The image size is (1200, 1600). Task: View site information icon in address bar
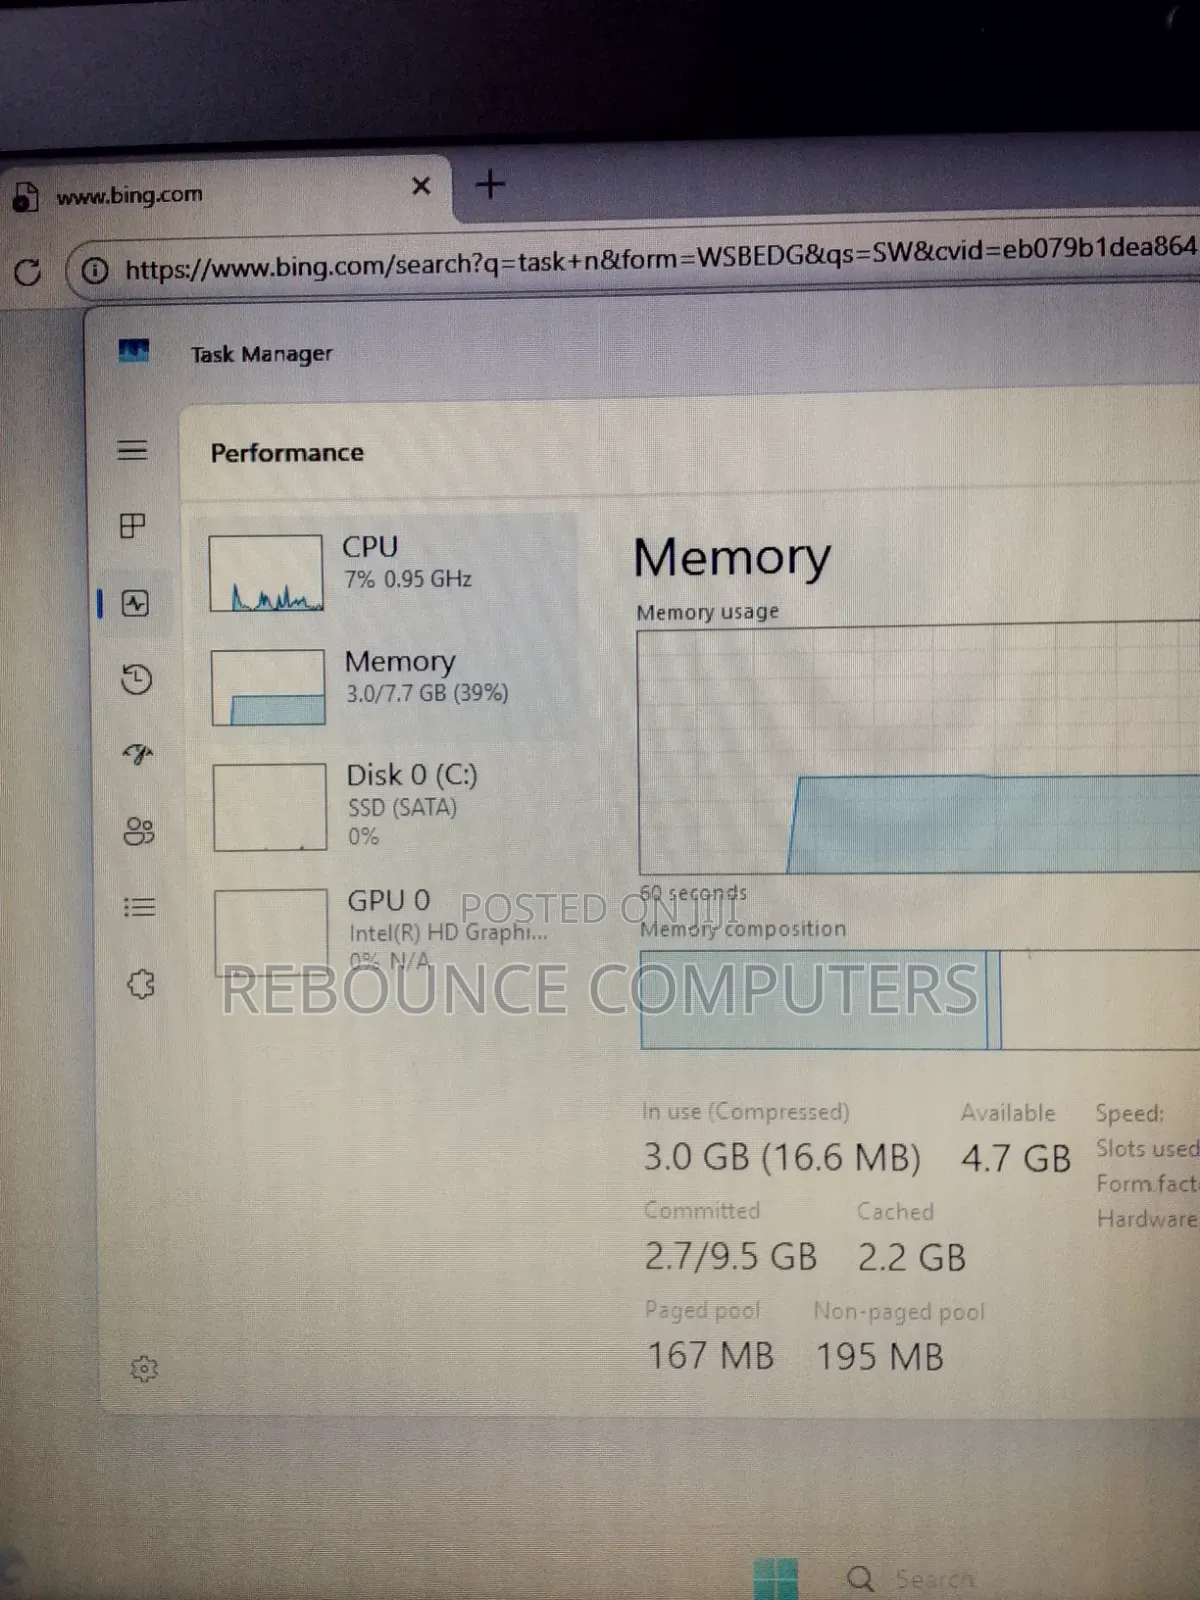(94, 270)
